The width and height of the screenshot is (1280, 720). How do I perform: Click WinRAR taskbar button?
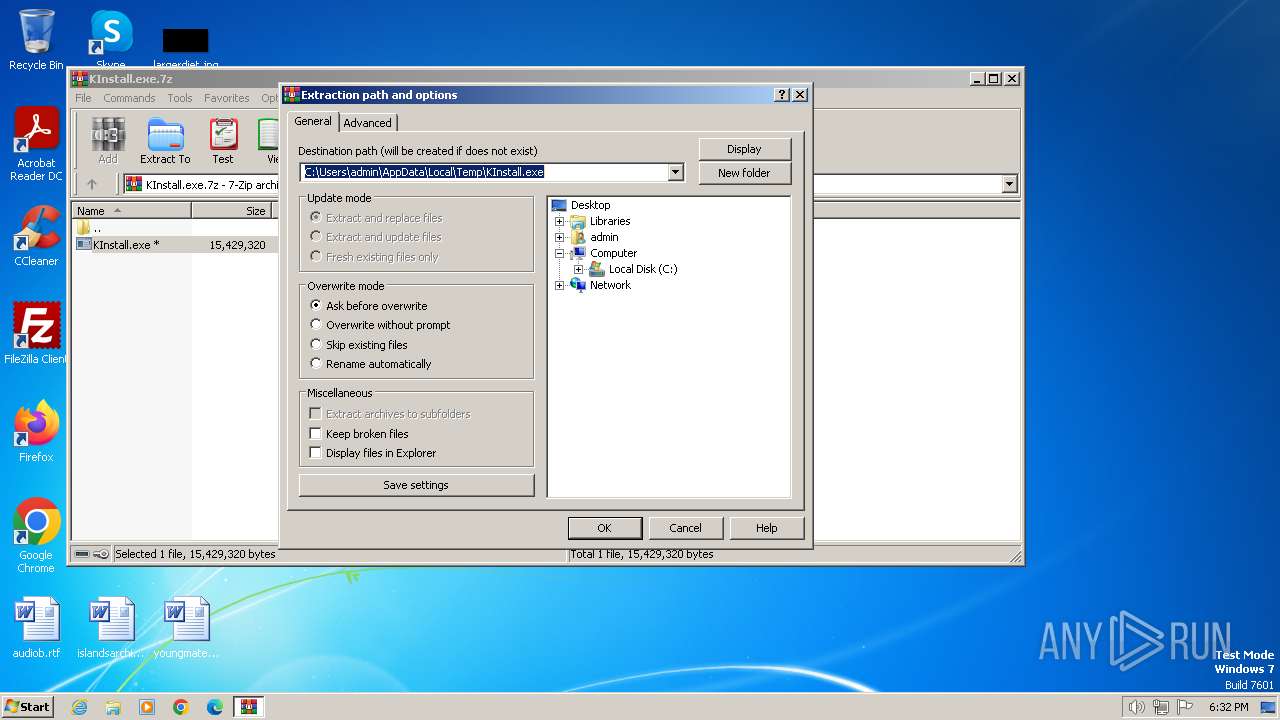point(249,707)
